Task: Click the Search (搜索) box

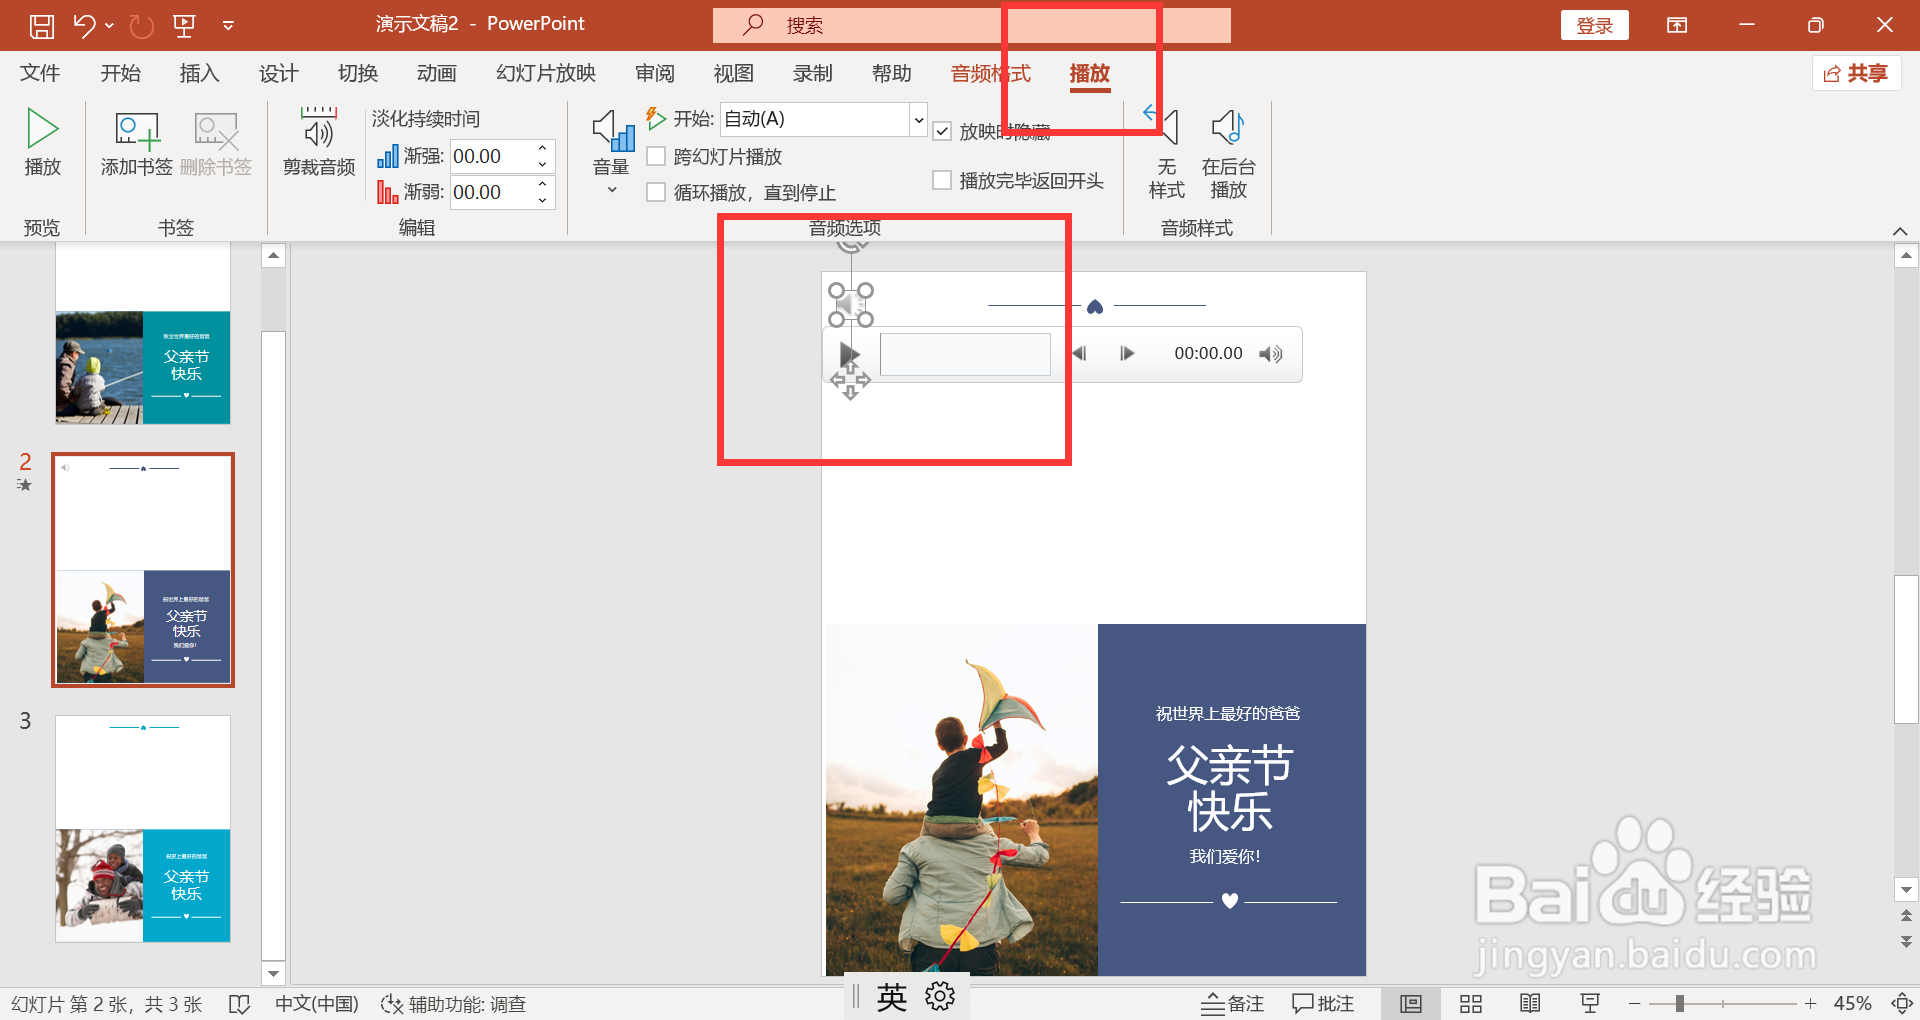Action: point(971,25)
